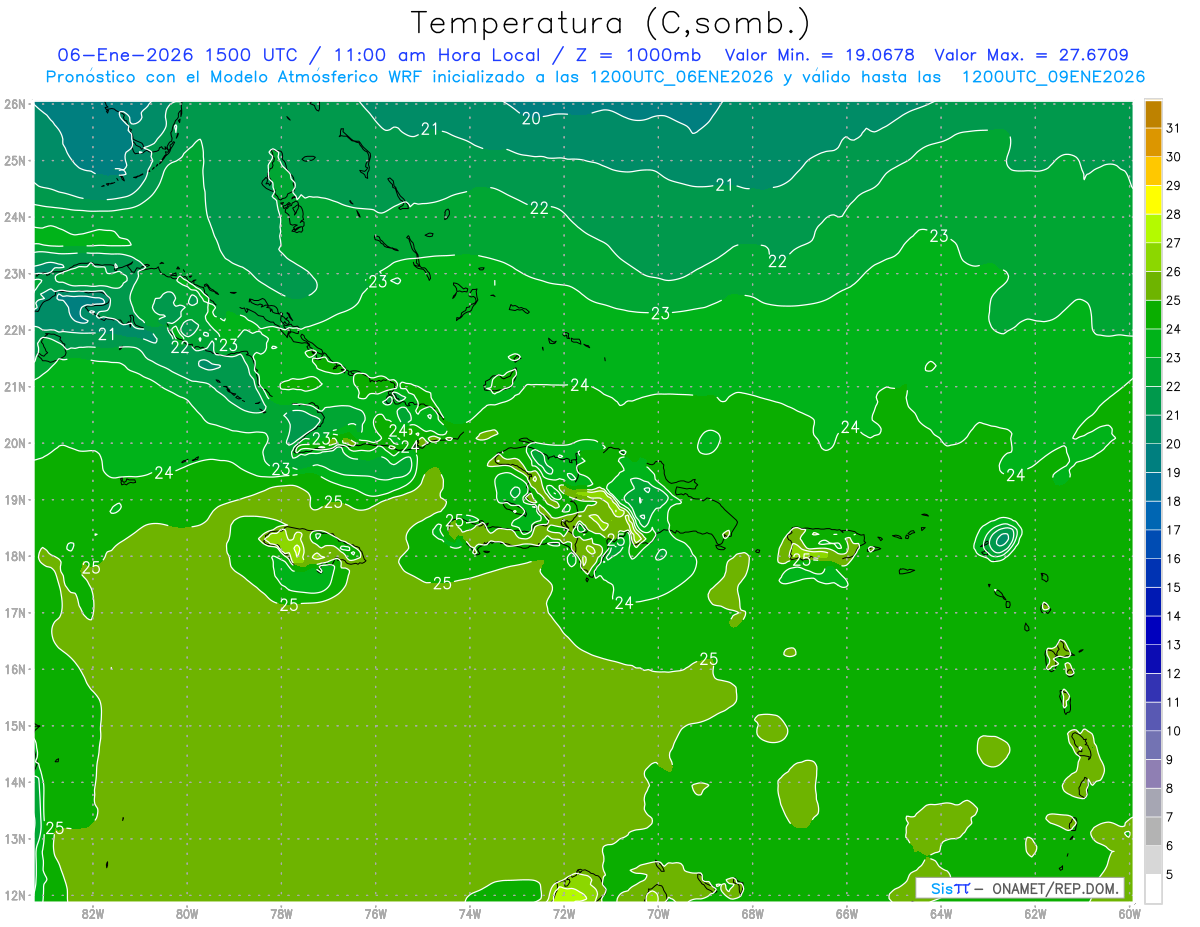The height and width of the screenshot is (927, 1200).
Task: Click the purple colorbar swatch between 9 and 10
Action: 1153,745
